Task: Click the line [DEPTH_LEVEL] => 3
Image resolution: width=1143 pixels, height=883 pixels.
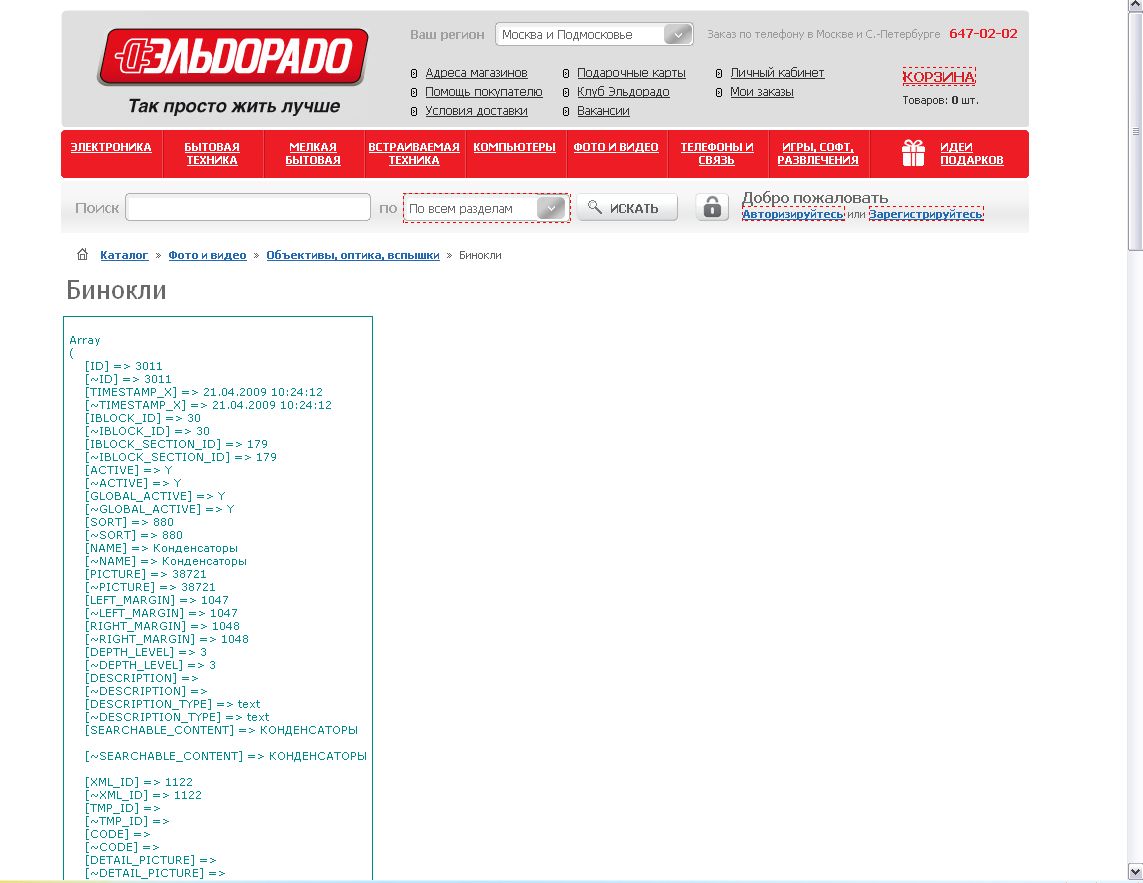Action: point(145,652)
